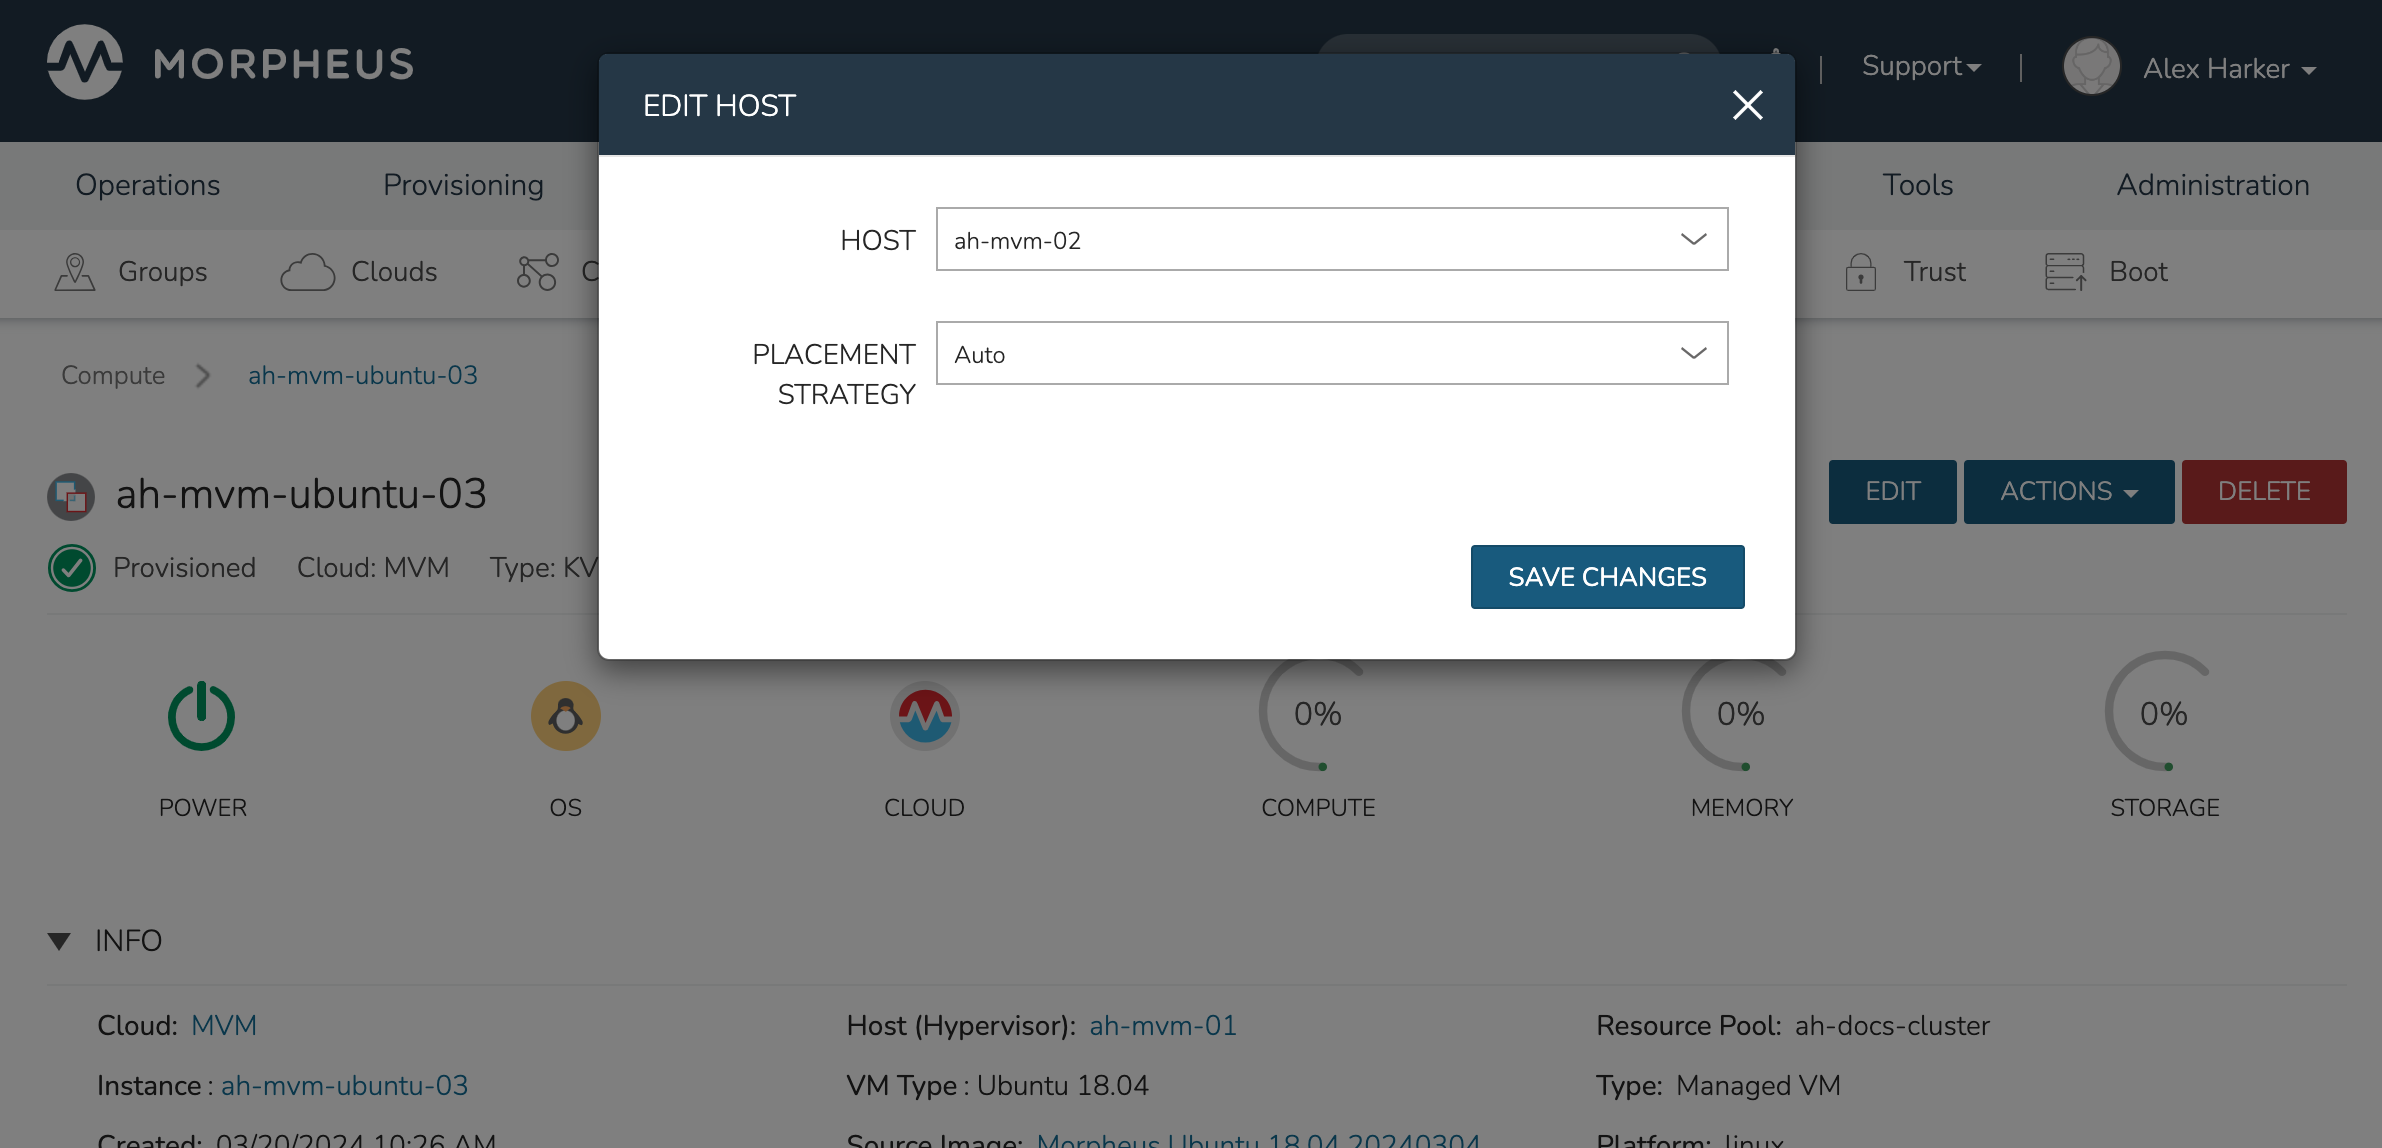Click the OS icon showing Ubuntu

tap(565, 714)
